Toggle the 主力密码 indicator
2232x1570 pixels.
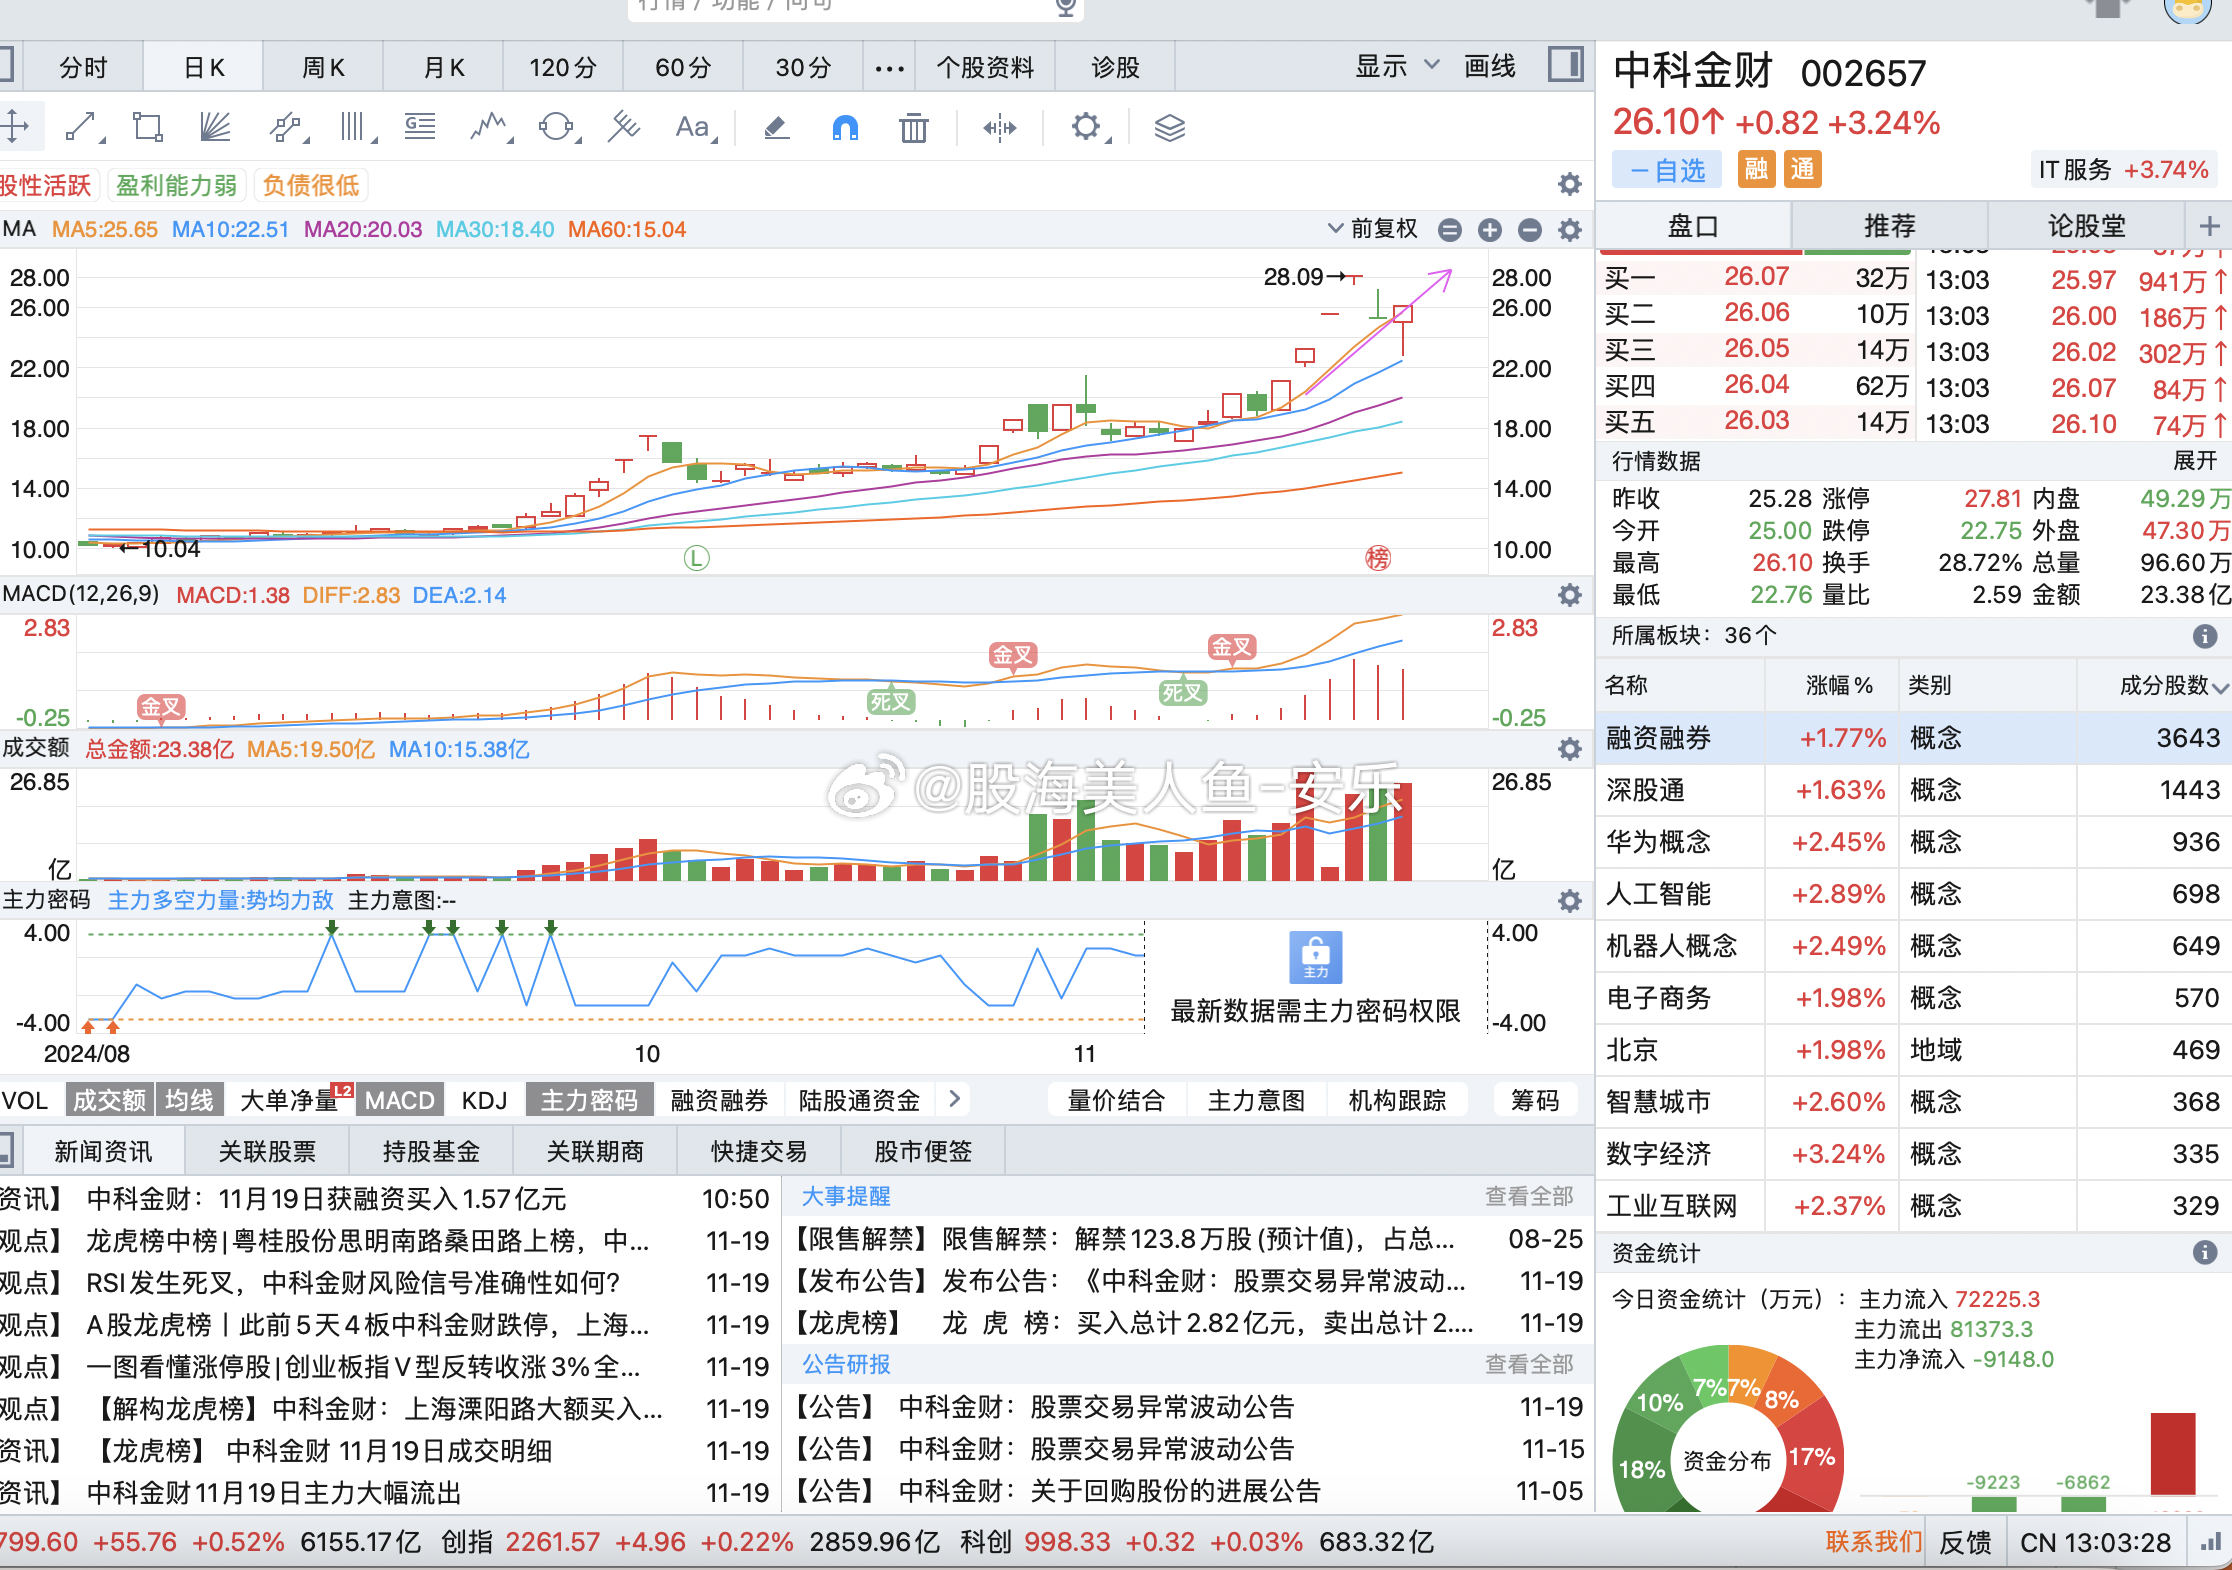pos(589,1100)
